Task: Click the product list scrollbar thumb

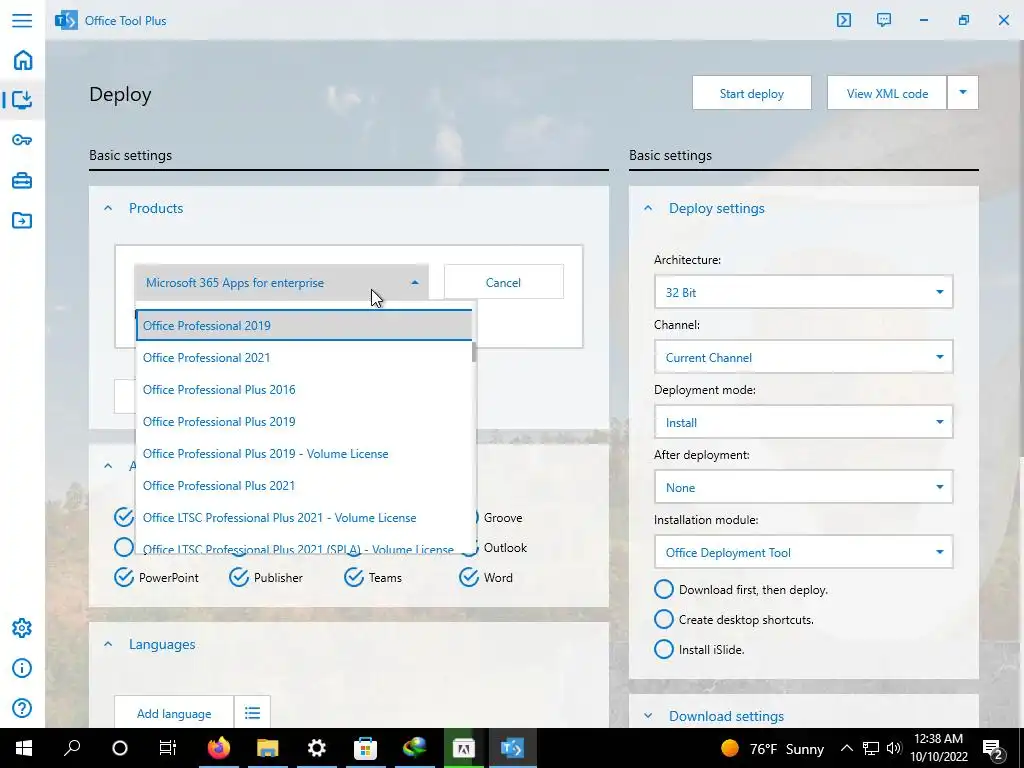Action: (x=474, y=351)
